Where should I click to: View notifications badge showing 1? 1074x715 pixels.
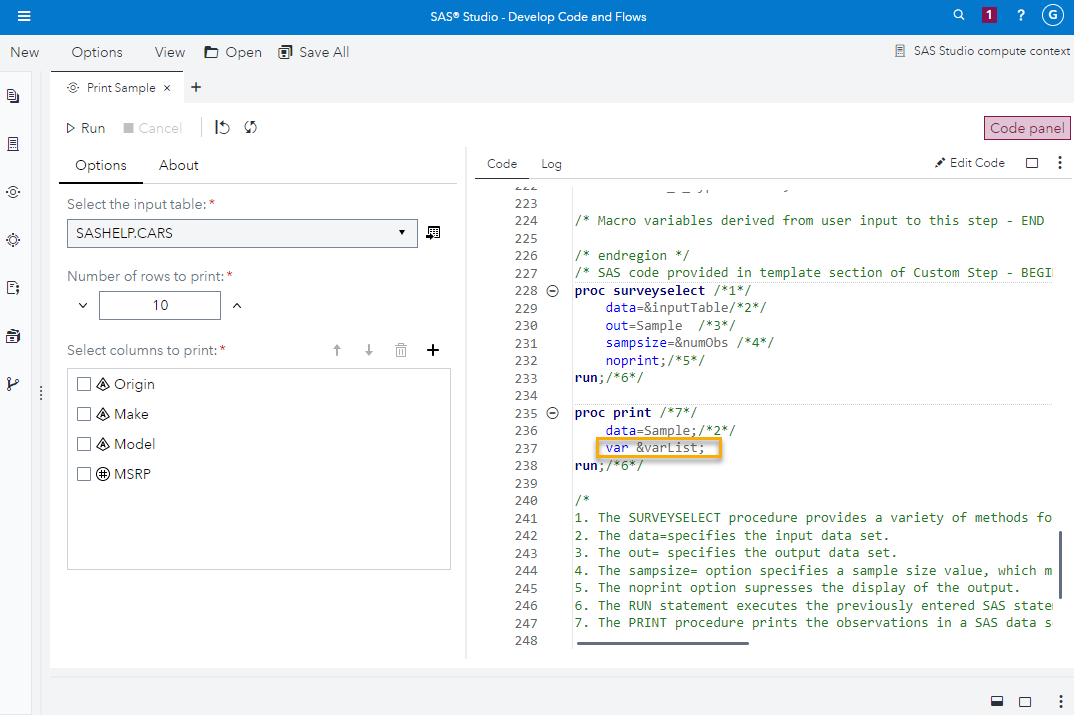988,15
